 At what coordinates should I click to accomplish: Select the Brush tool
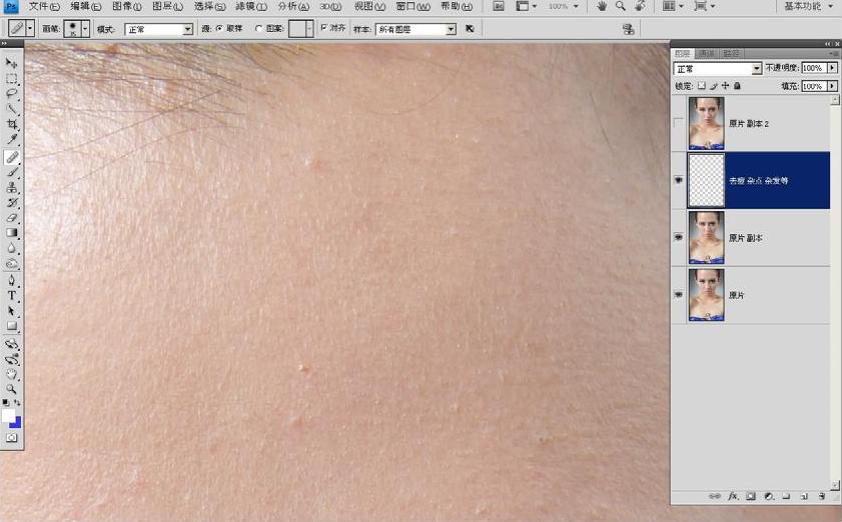click(x=11, y=172)
